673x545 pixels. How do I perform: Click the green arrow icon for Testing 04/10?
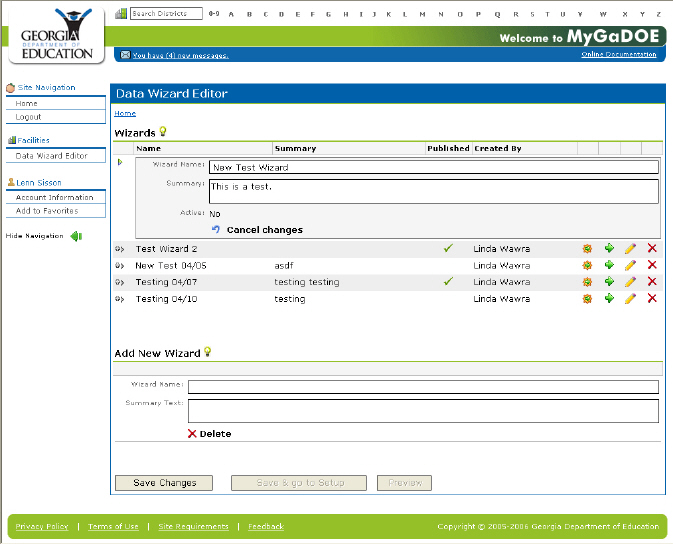click(x=609, y=298)
